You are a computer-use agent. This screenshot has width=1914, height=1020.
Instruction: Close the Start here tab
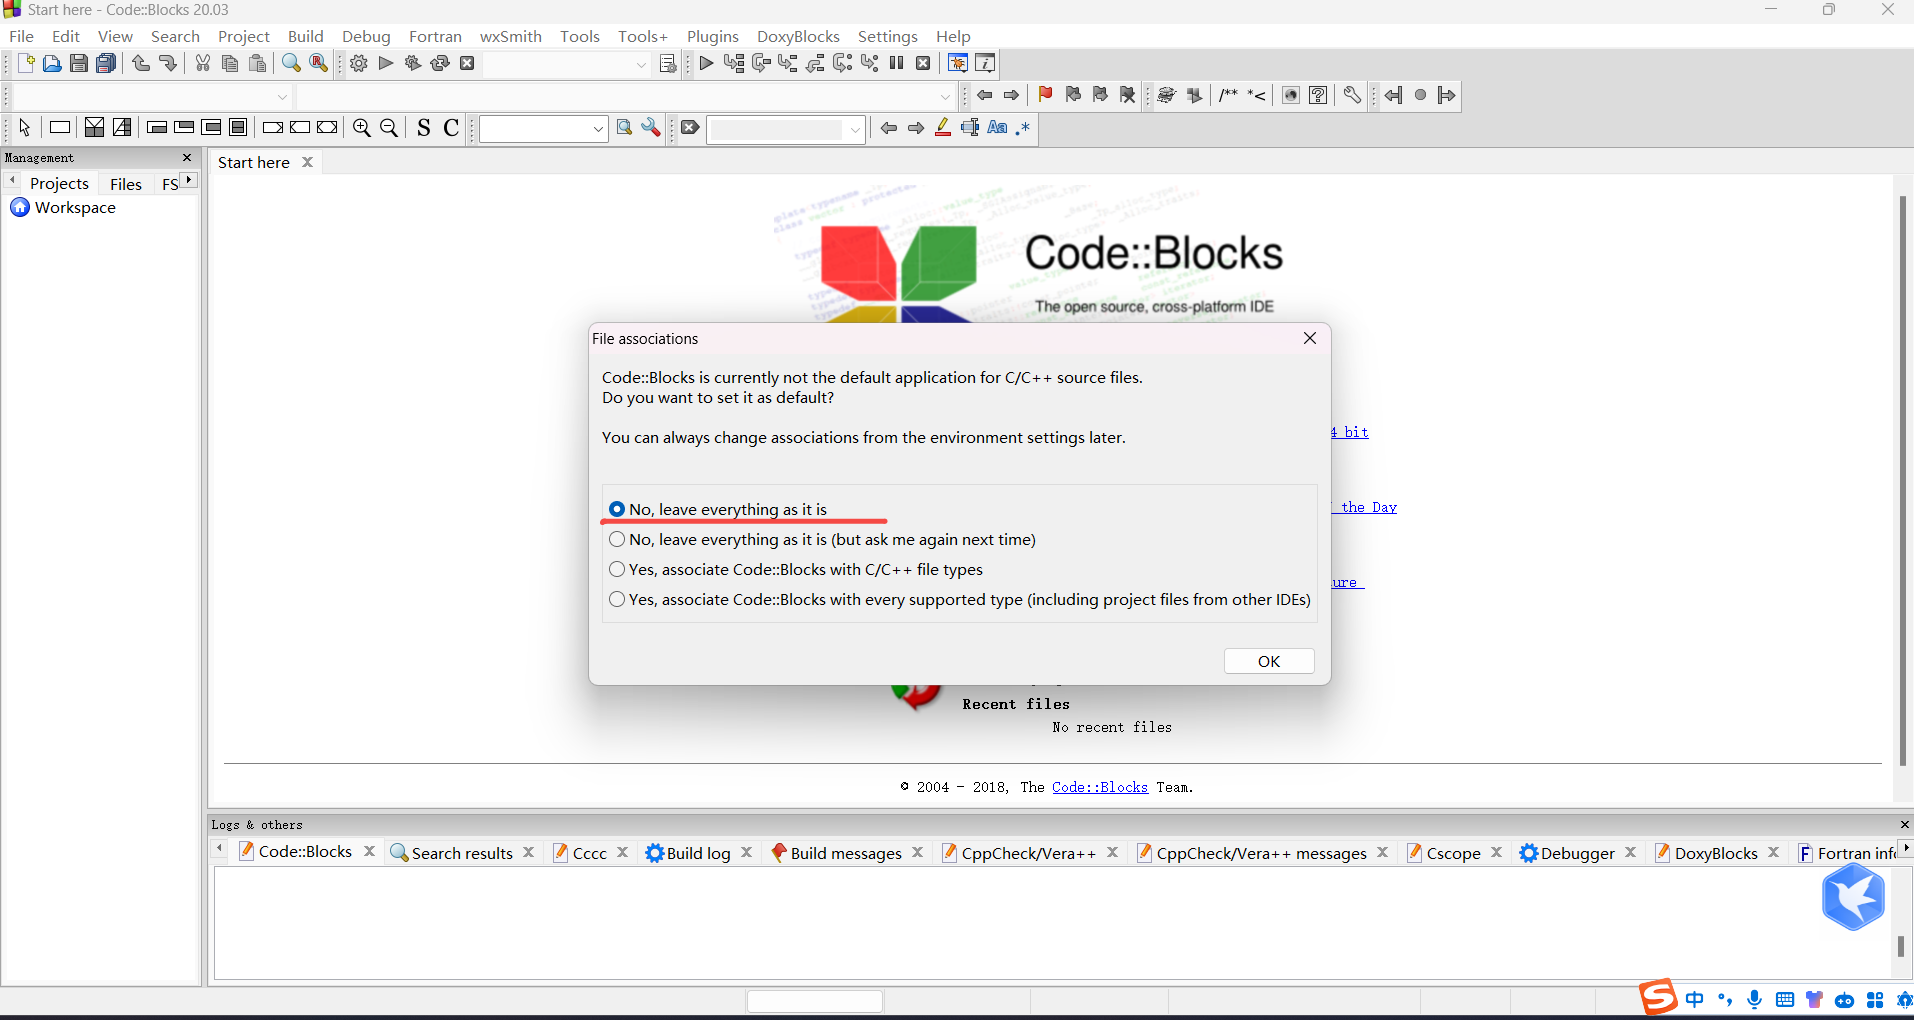pos(307,162)
